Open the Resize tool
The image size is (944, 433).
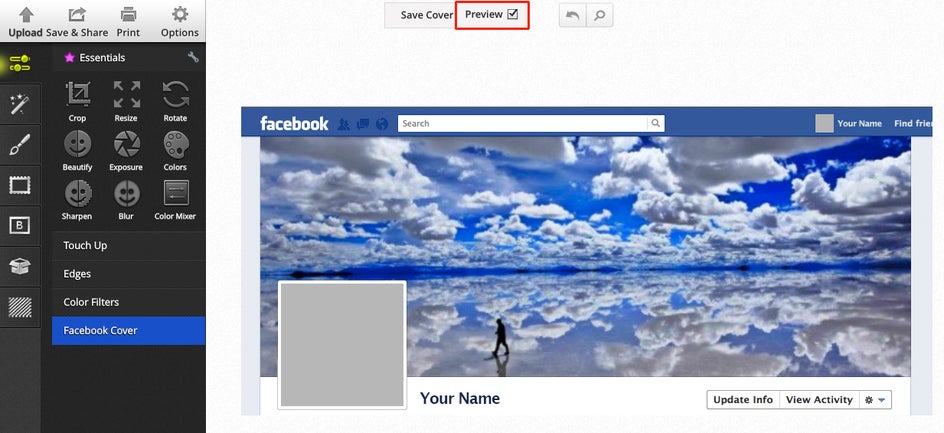[x=126, y=101]
